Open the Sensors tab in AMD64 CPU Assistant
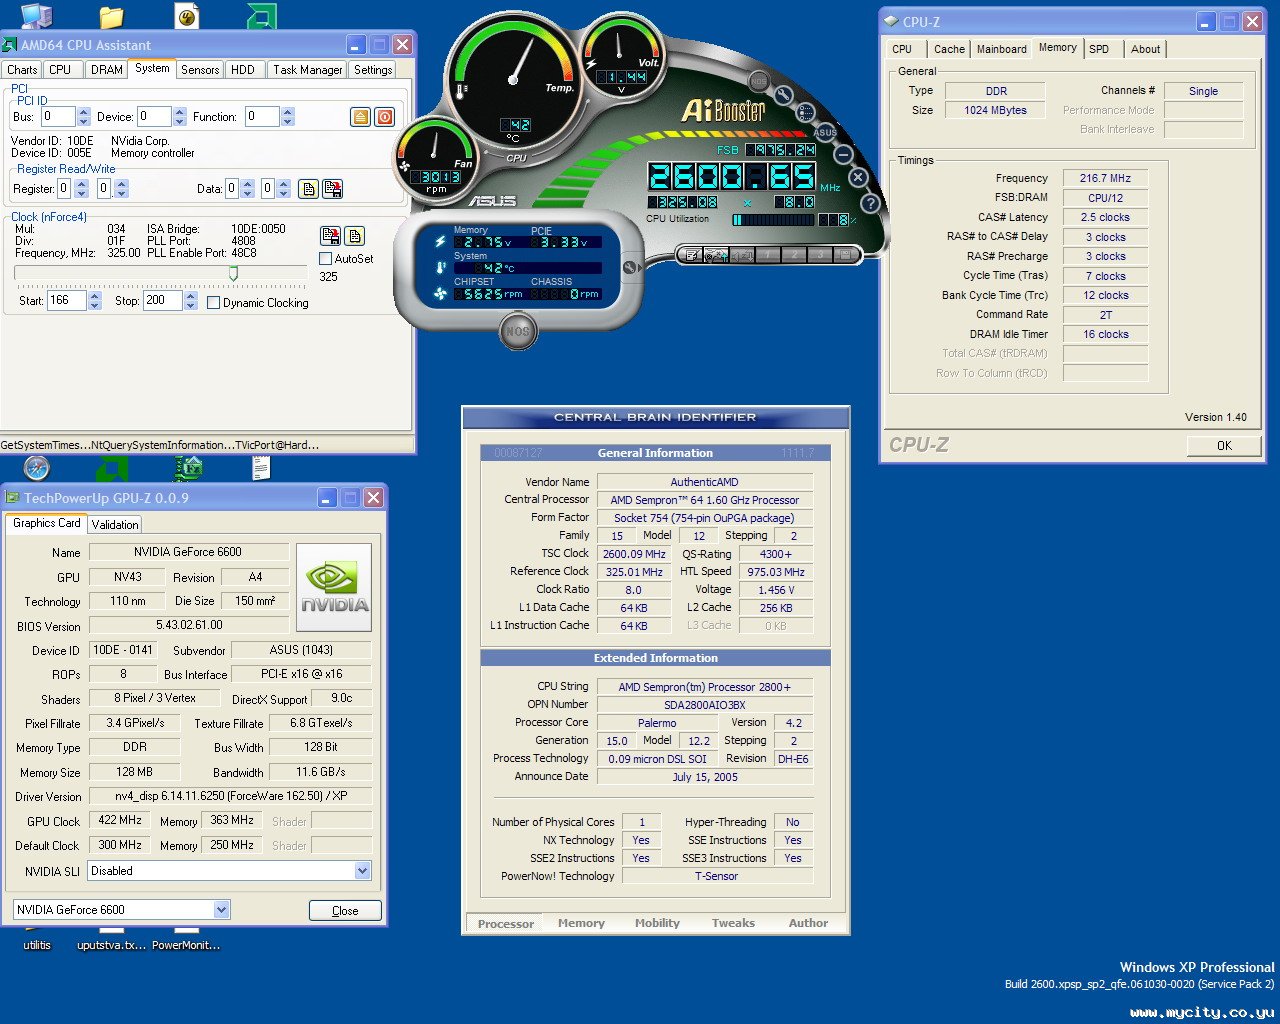Screen dimensions: 1280x1024 tap(200, 70)
